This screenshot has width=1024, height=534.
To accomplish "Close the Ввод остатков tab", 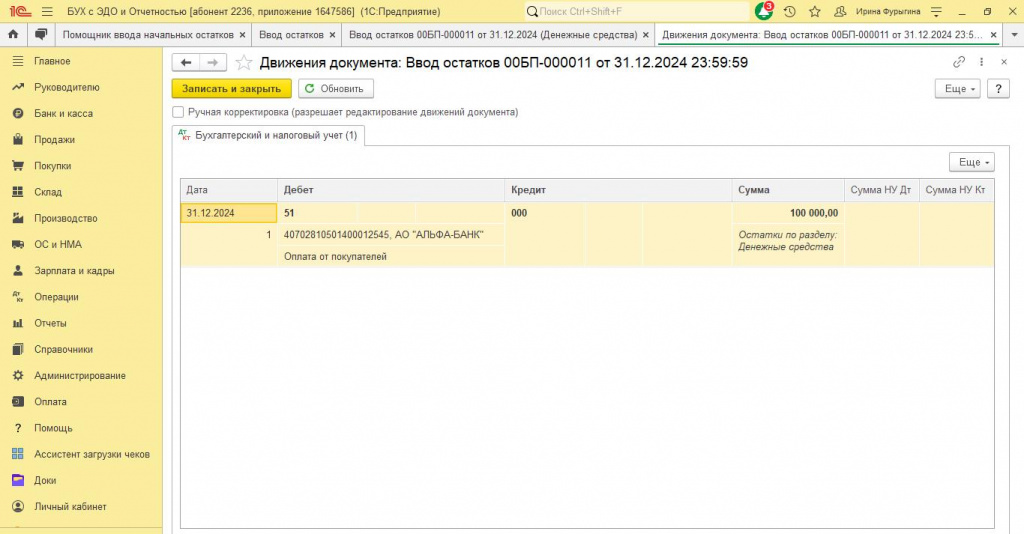I will pyautogui.click(x=332, y=35).
